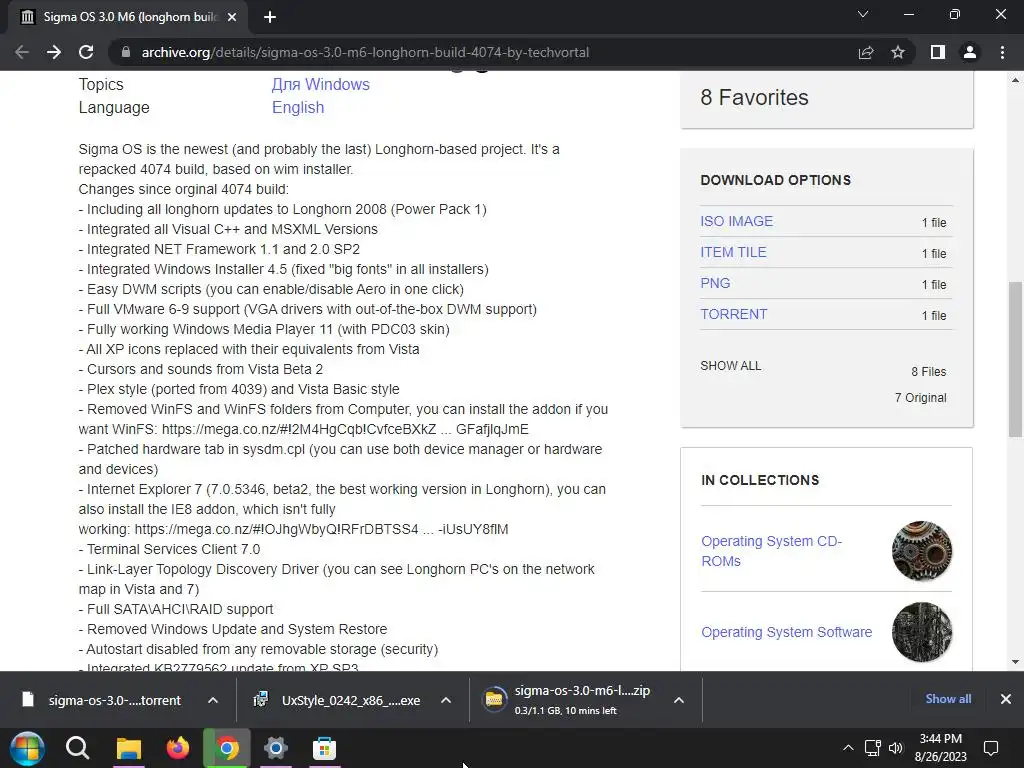1024x768 pixels.
Task: Show hidden system tray icons
Action: click(848, 748)
